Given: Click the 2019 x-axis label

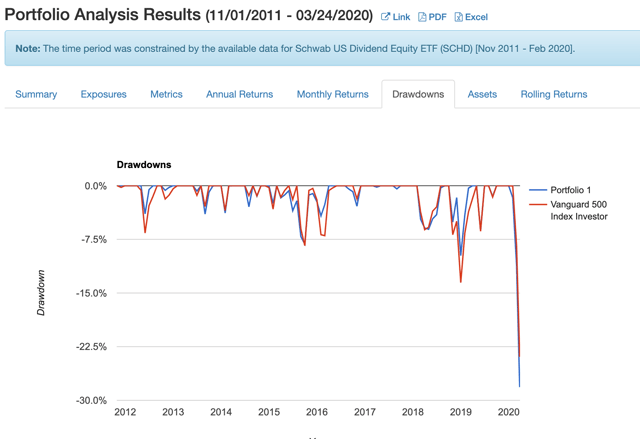Looking at the screenshot, I should coord(461,412).
